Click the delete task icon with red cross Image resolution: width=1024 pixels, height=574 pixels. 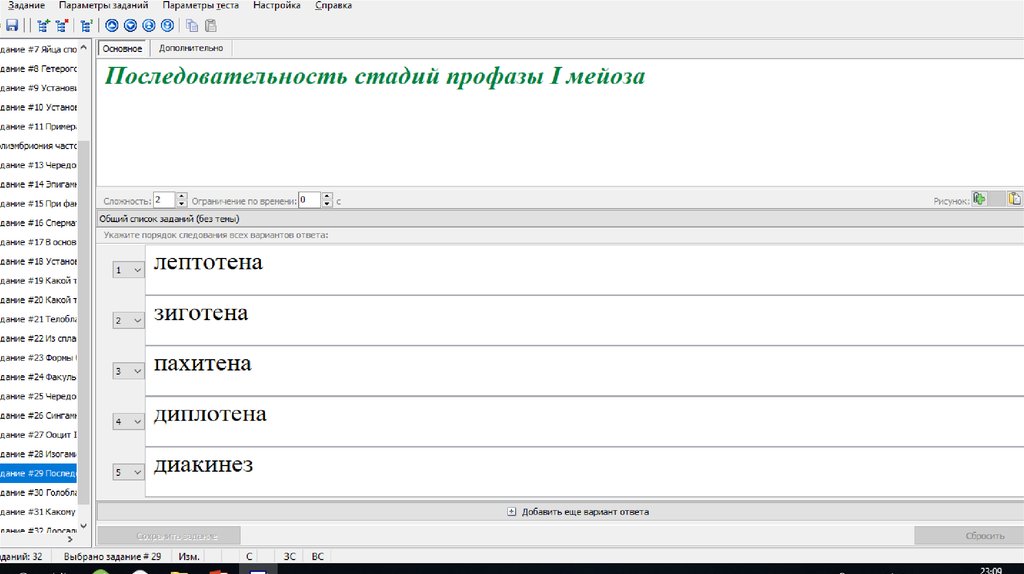click(62, 26)
